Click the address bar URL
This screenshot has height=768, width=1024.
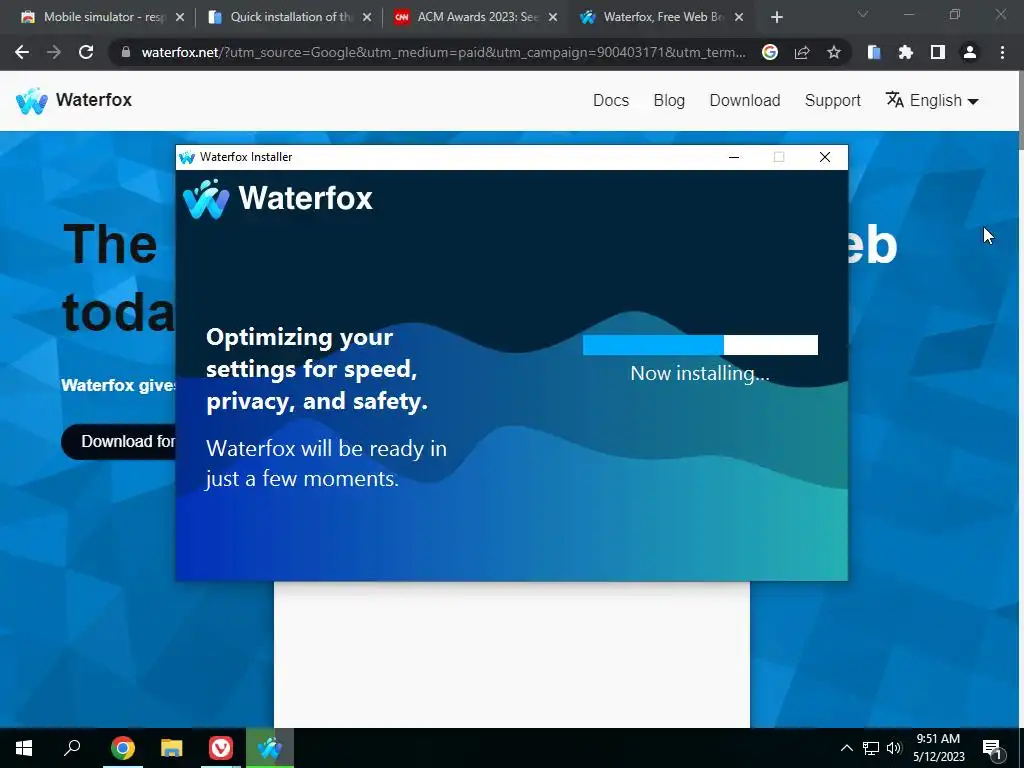[x=443, y=52]
